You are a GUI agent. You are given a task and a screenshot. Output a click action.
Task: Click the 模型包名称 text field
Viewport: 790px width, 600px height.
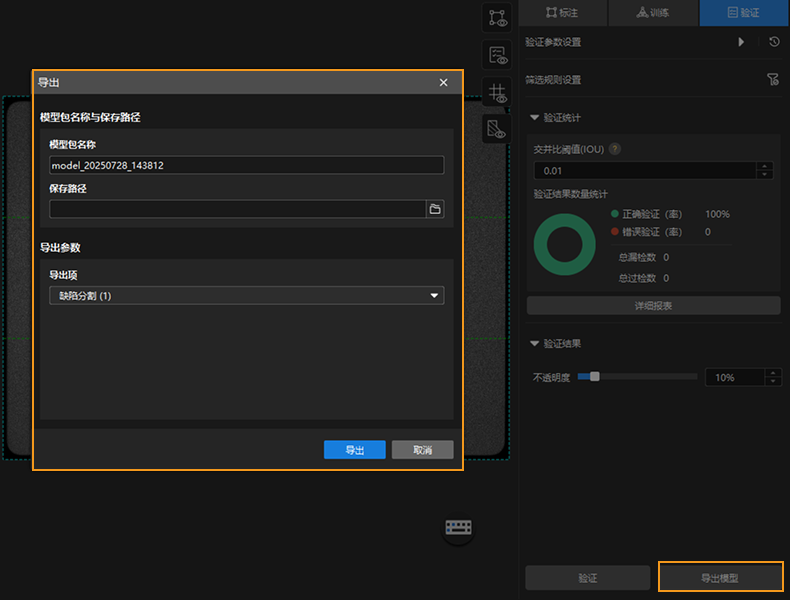(246, 166)
